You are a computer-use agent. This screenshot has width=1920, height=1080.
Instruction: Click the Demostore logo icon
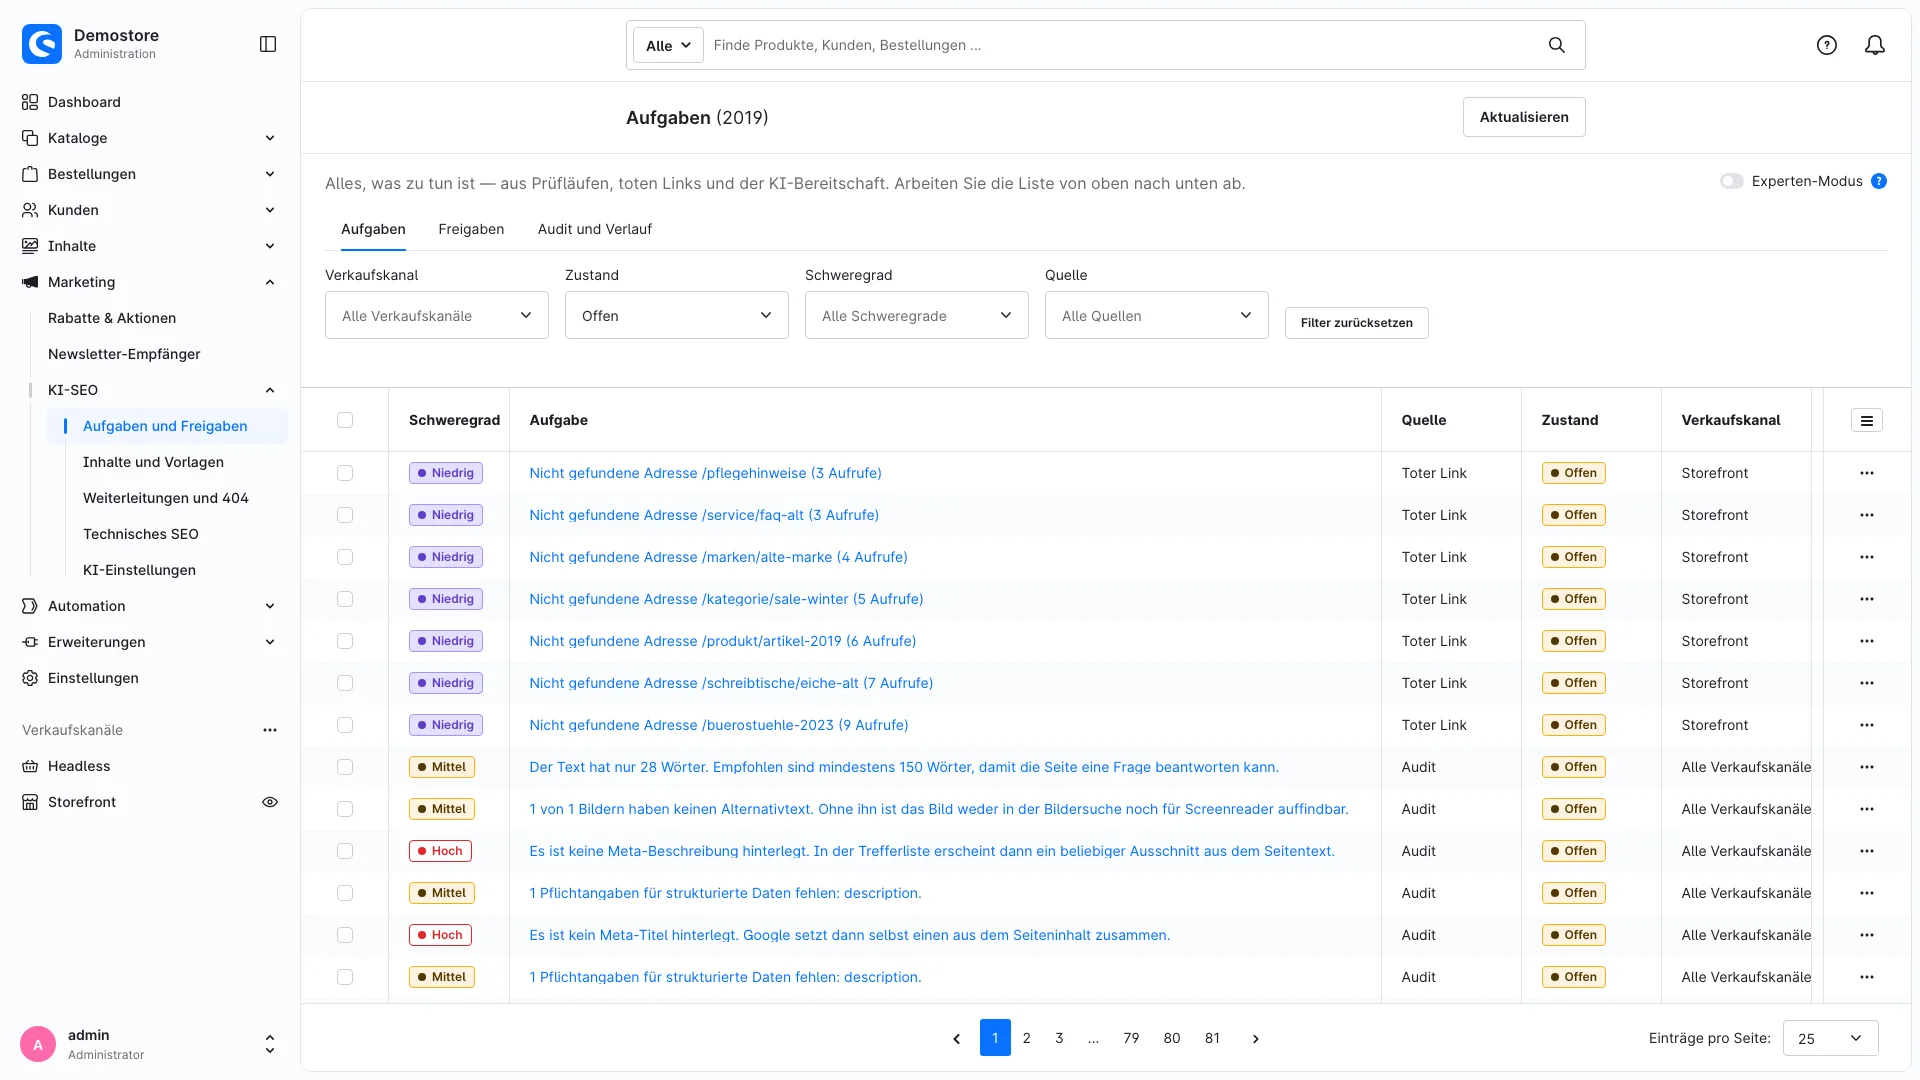(x=42, y=44)
